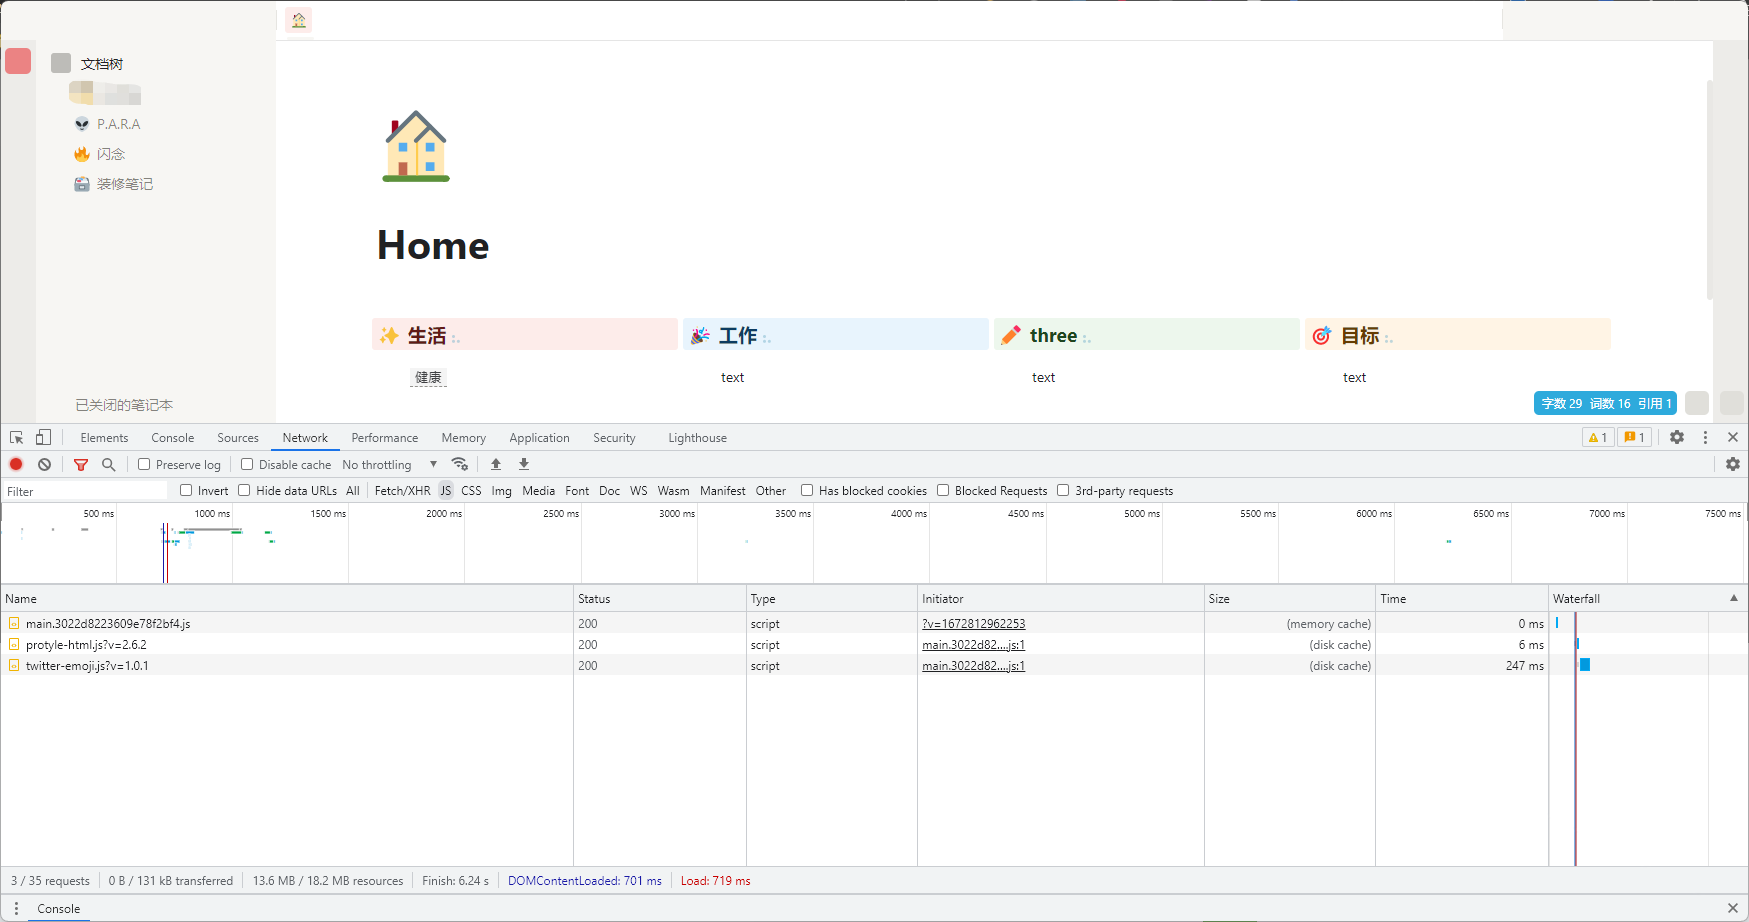Click the network Filter text field
Image resolution: width=1749 pixels, height=922 pixels.
85,491
